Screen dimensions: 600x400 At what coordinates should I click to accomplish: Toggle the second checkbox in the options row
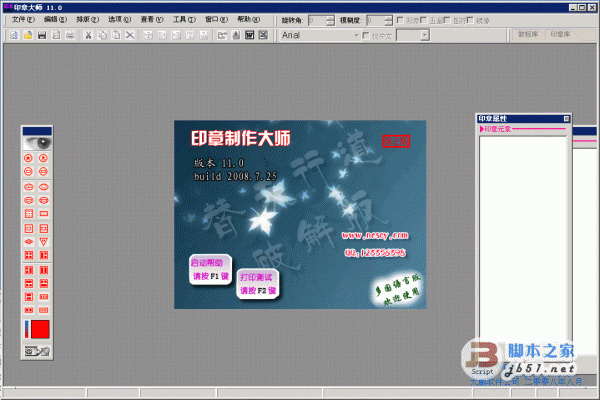[424, 20]
